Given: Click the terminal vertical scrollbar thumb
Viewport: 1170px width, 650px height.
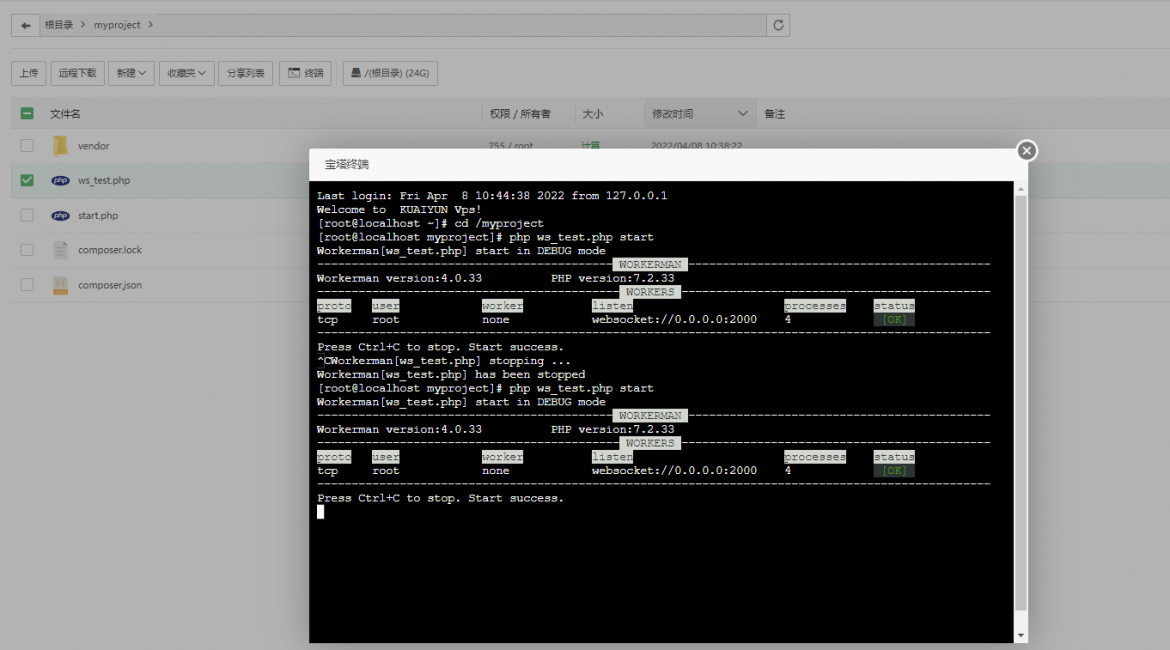Looking at the screenshot, I should (x=1021, y=403).
